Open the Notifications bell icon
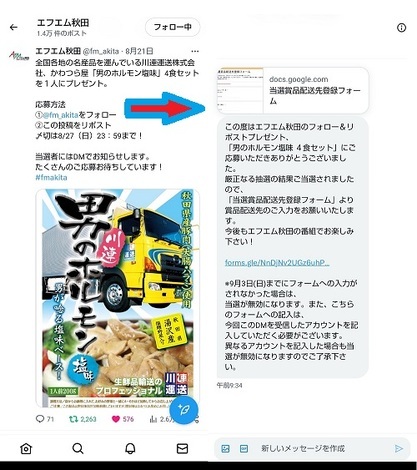This screenshot has height=470, width=417. tap(130, 449)
